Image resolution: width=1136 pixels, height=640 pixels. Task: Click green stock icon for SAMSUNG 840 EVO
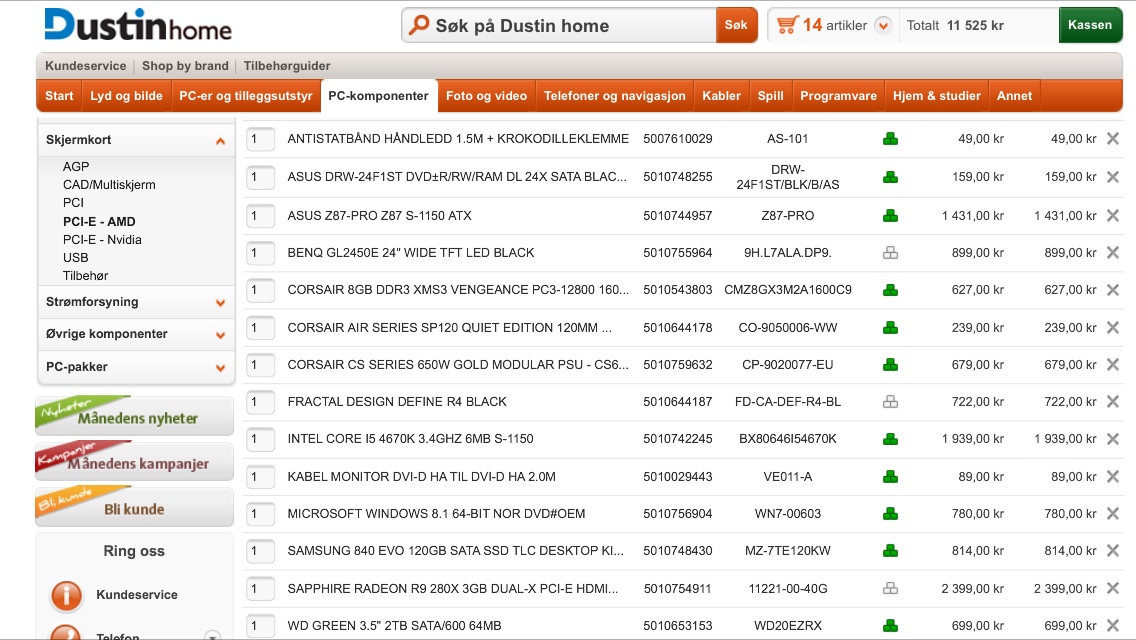[890, 551]
